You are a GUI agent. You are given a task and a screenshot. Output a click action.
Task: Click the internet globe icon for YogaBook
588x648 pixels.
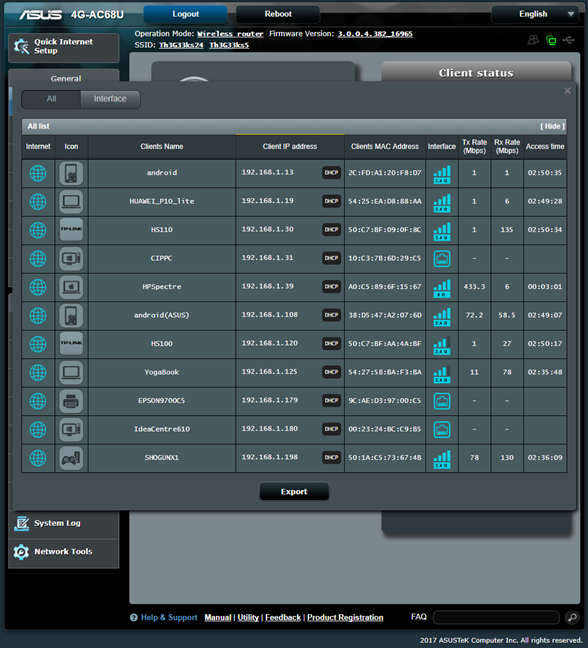(x=38, y=372)
